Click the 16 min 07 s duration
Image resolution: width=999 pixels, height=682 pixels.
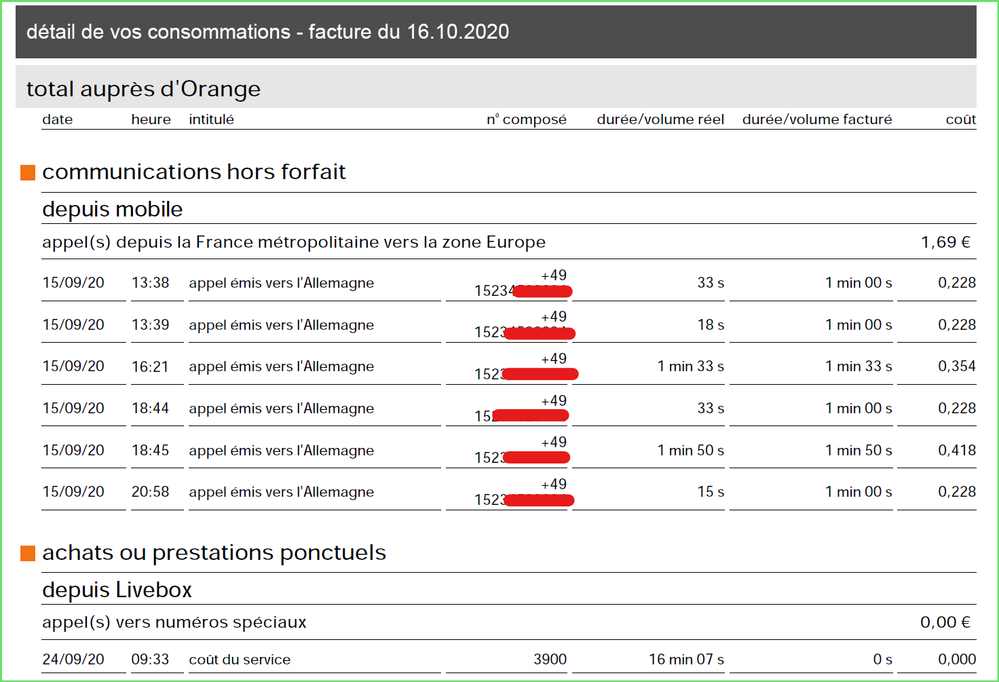pyautogui.click(x=685, y=660)
